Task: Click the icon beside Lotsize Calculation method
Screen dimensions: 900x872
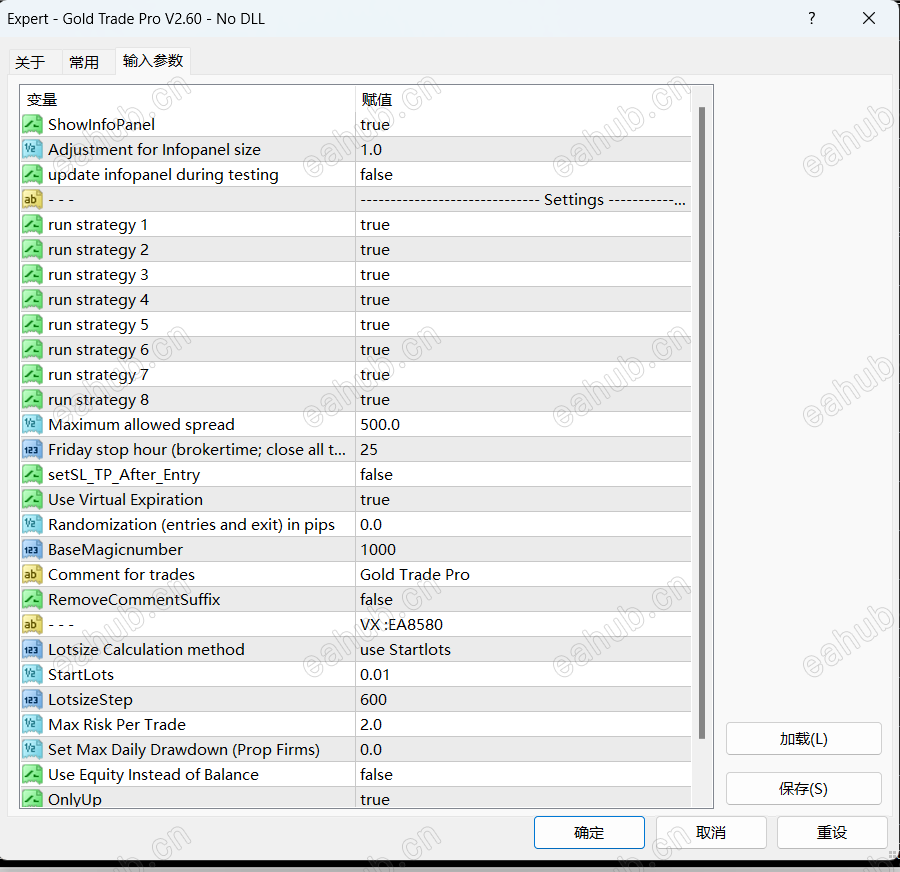Action: (32, 649)
